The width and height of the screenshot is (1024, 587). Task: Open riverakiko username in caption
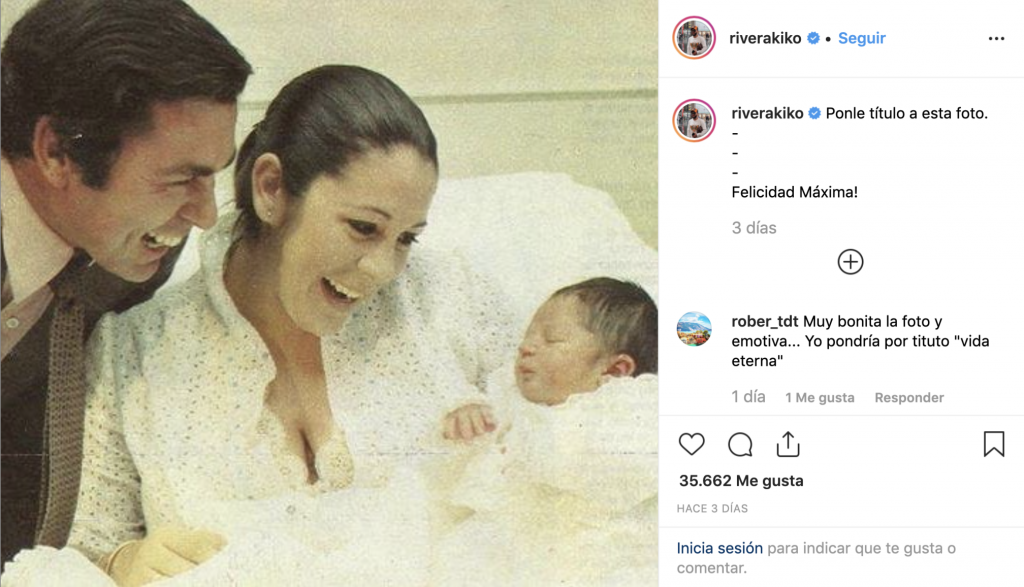[x=767, y=113]
